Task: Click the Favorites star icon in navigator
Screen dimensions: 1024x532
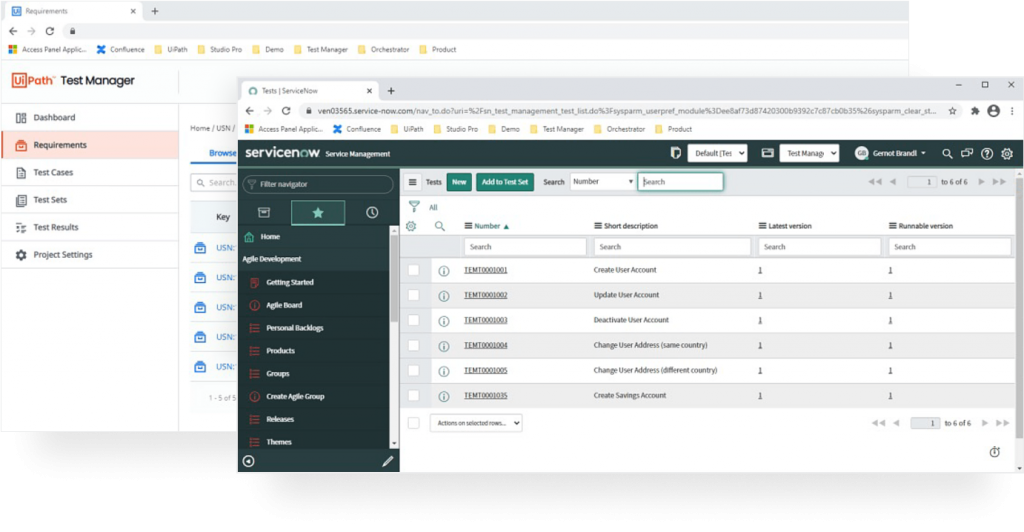Action: (x=318, y=212)
